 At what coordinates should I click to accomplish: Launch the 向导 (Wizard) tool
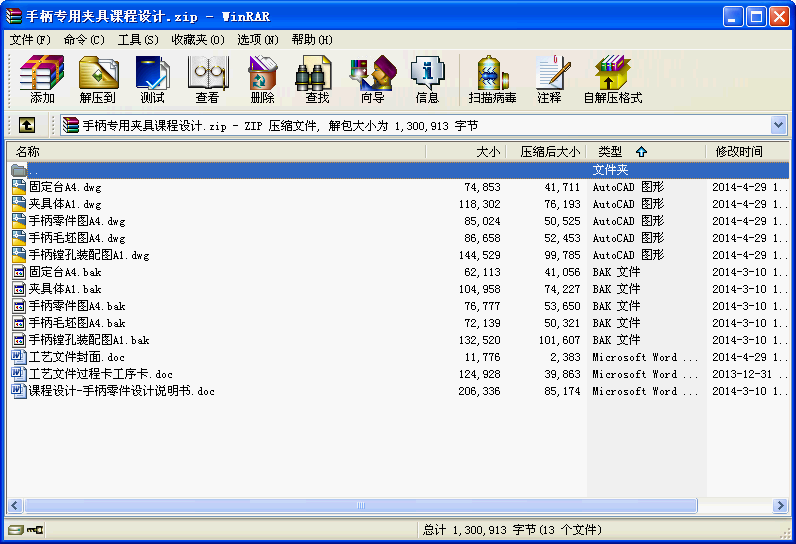(x=373, y=79)
